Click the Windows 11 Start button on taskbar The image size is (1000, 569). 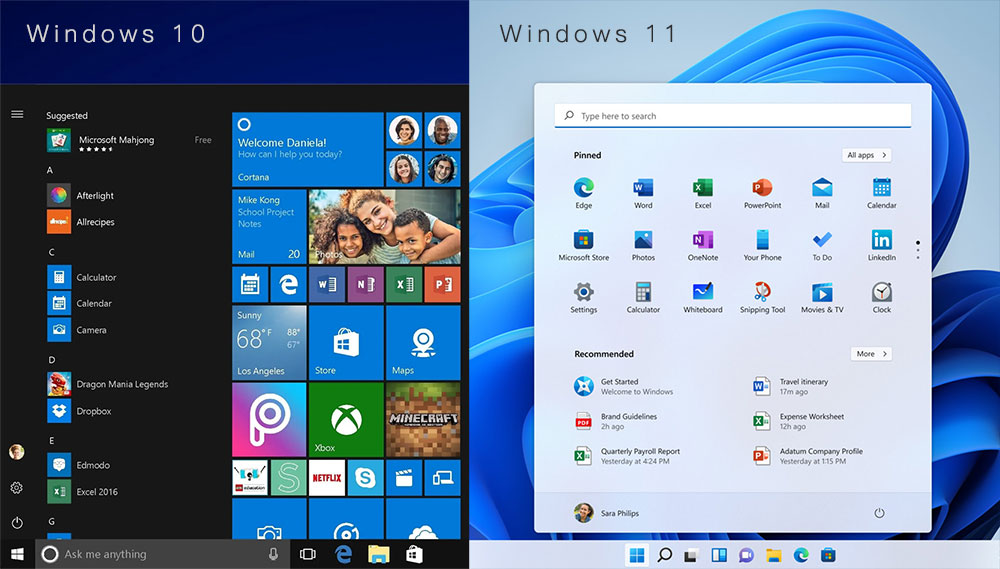pos(636,555)
